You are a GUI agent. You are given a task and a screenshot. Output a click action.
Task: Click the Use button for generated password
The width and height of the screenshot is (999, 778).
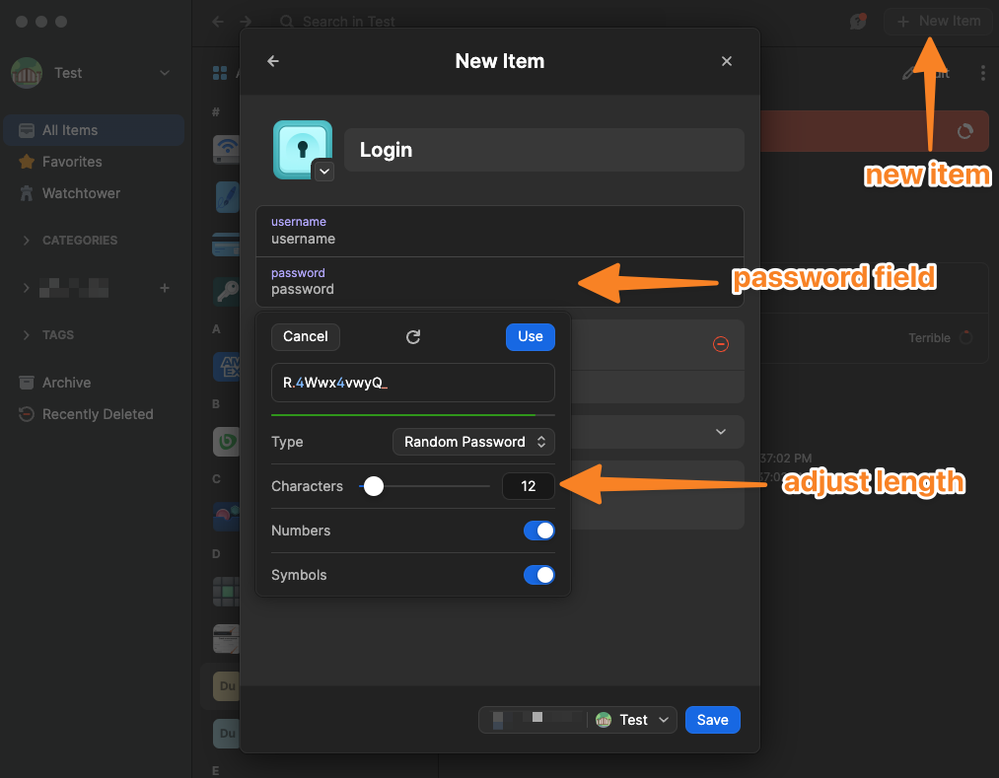(530, 337)
